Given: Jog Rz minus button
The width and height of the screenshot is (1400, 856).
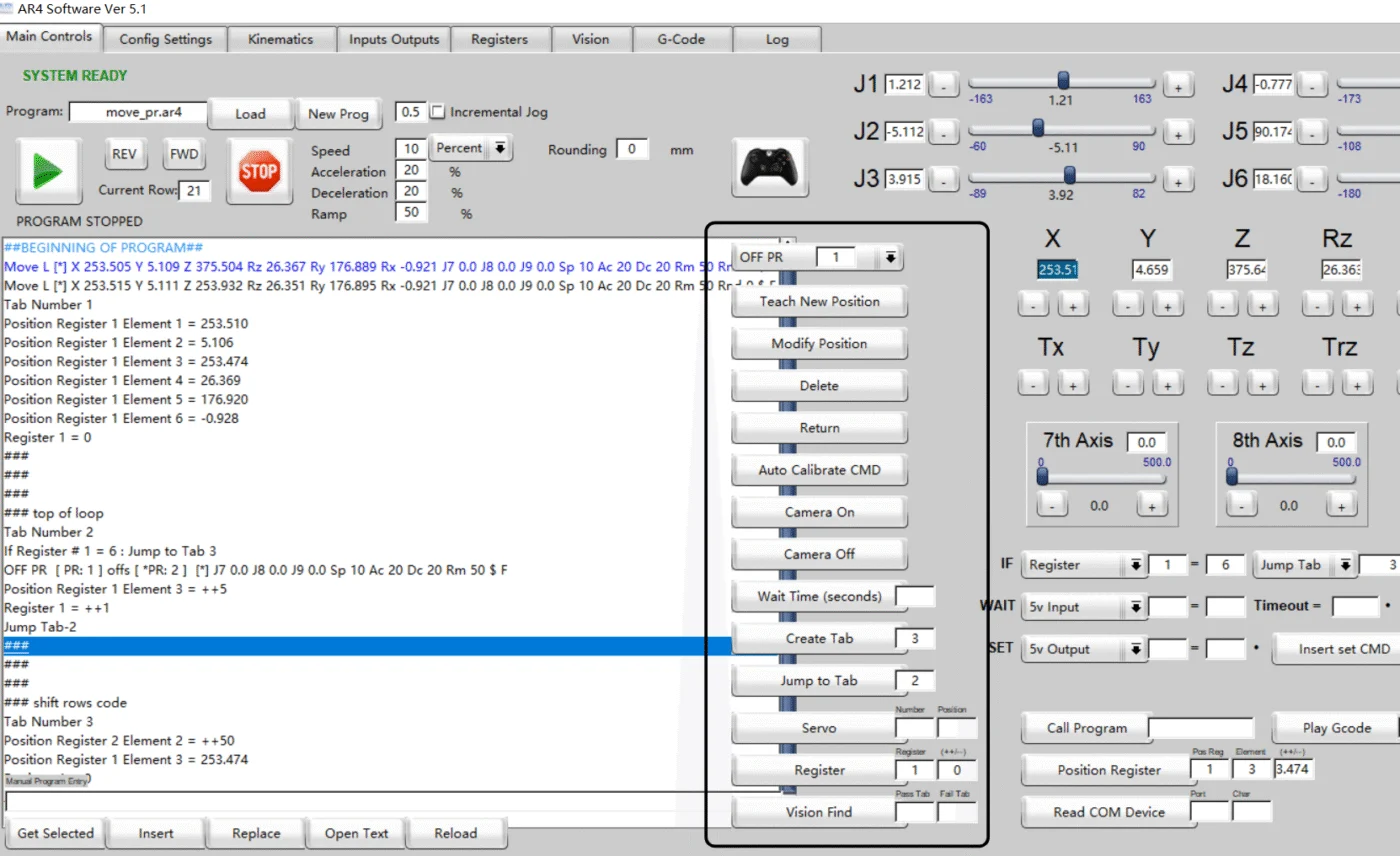Looking at the screenshot, I should click(1318, 303).
